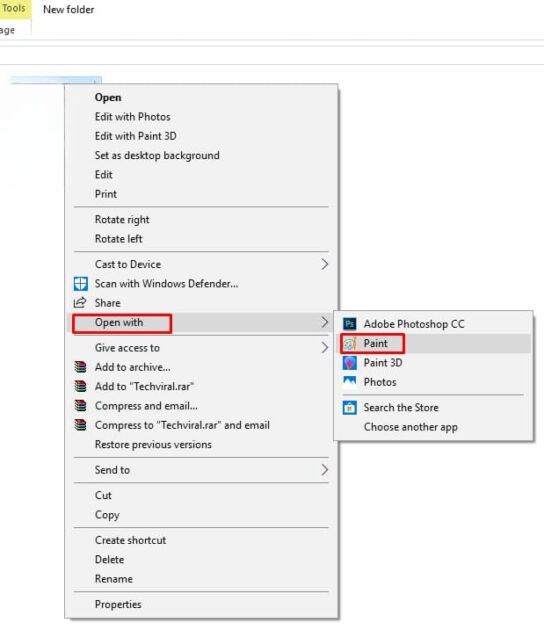This screenshot has height=630, width=544.
Task: Select Set as desktop background
Action: click(157, 155)
